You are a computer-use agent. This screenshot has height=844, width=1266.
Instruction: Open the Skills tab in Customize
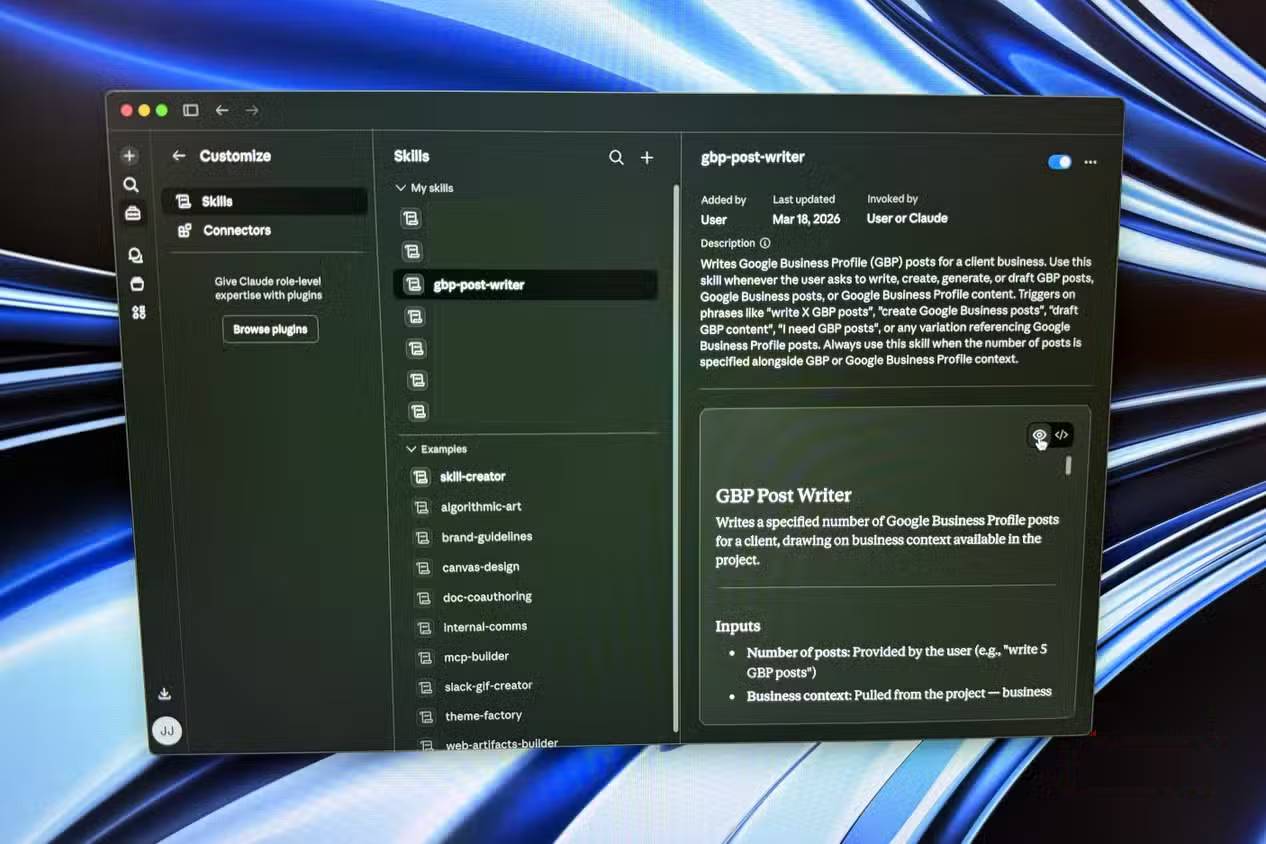(265, 201)
